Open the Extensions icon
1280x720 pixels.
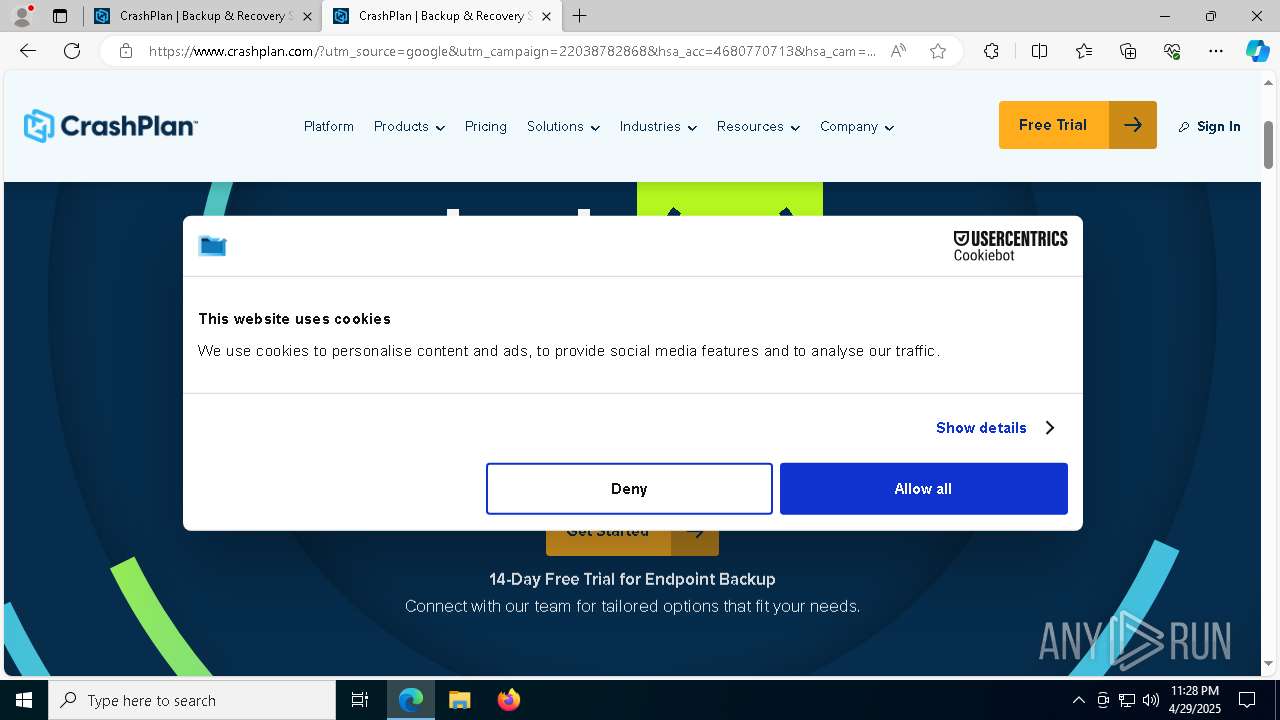tap(991, 51)
